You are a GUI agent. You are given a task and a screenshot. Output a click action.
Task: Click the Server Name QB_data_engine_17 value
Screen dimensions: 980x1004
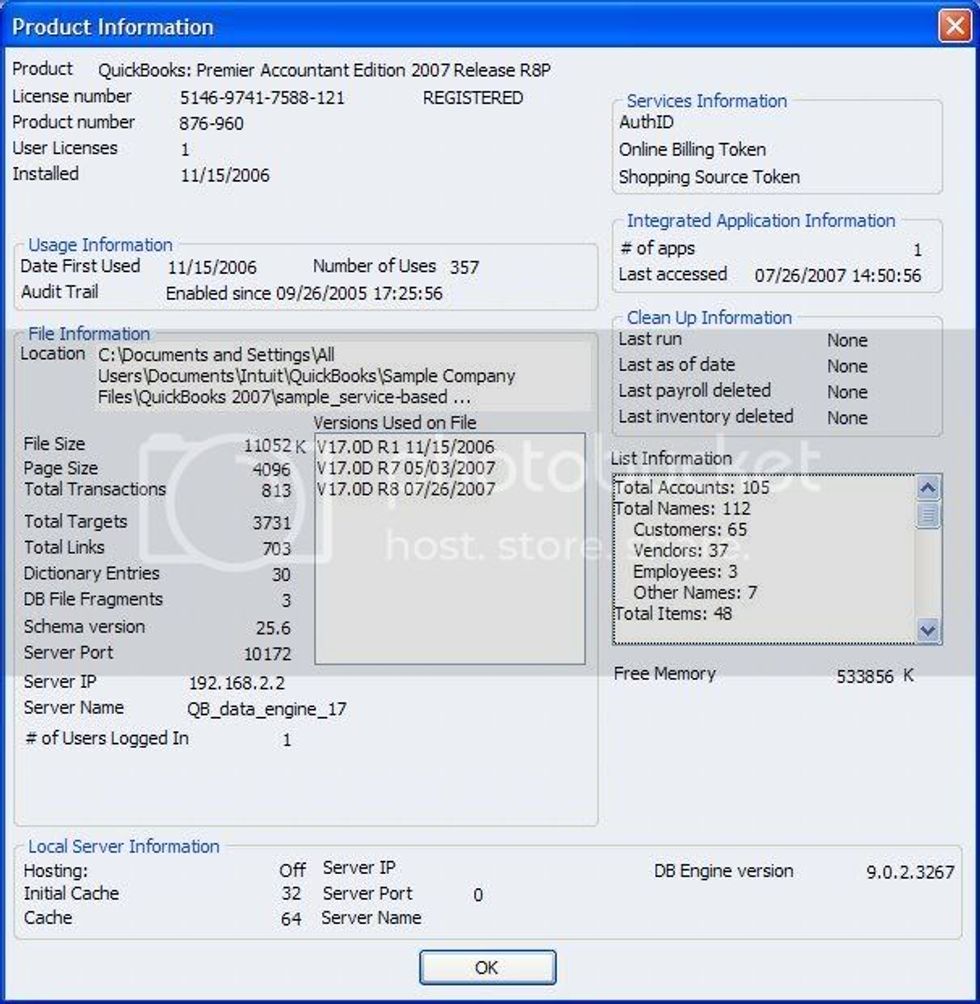pyautogui.click(x=266, y=708)
